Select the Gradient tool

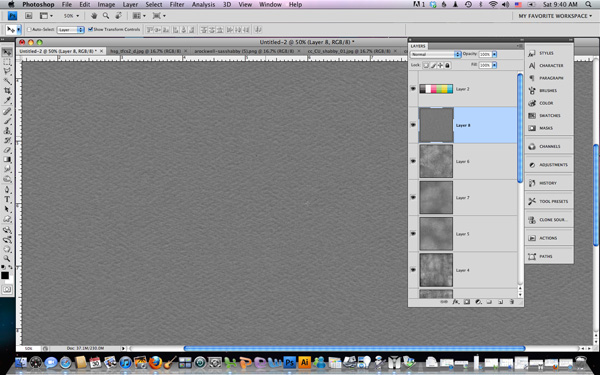tap(7, 160)
